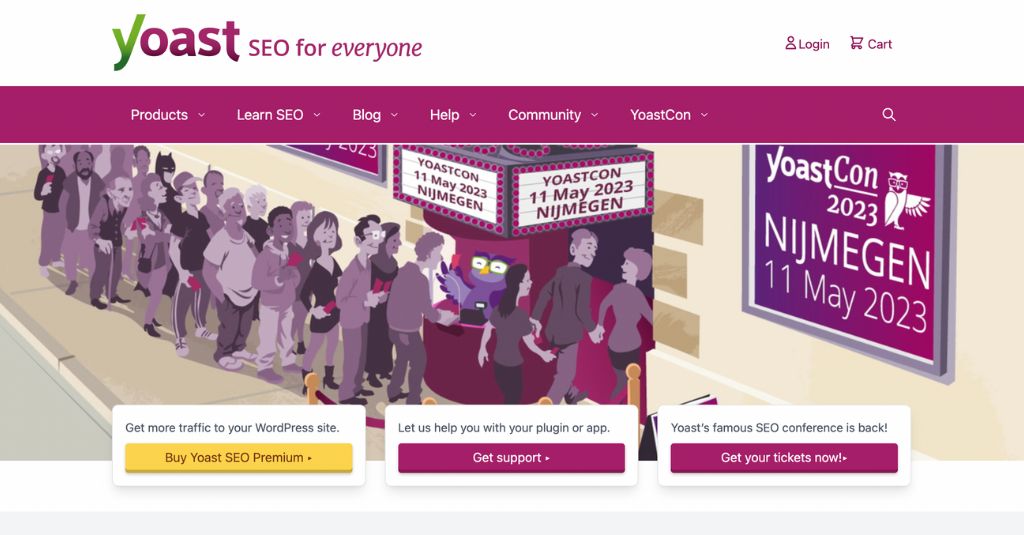
Task: Expand the YoastCon menu chevron
Action: pos(704,115)
